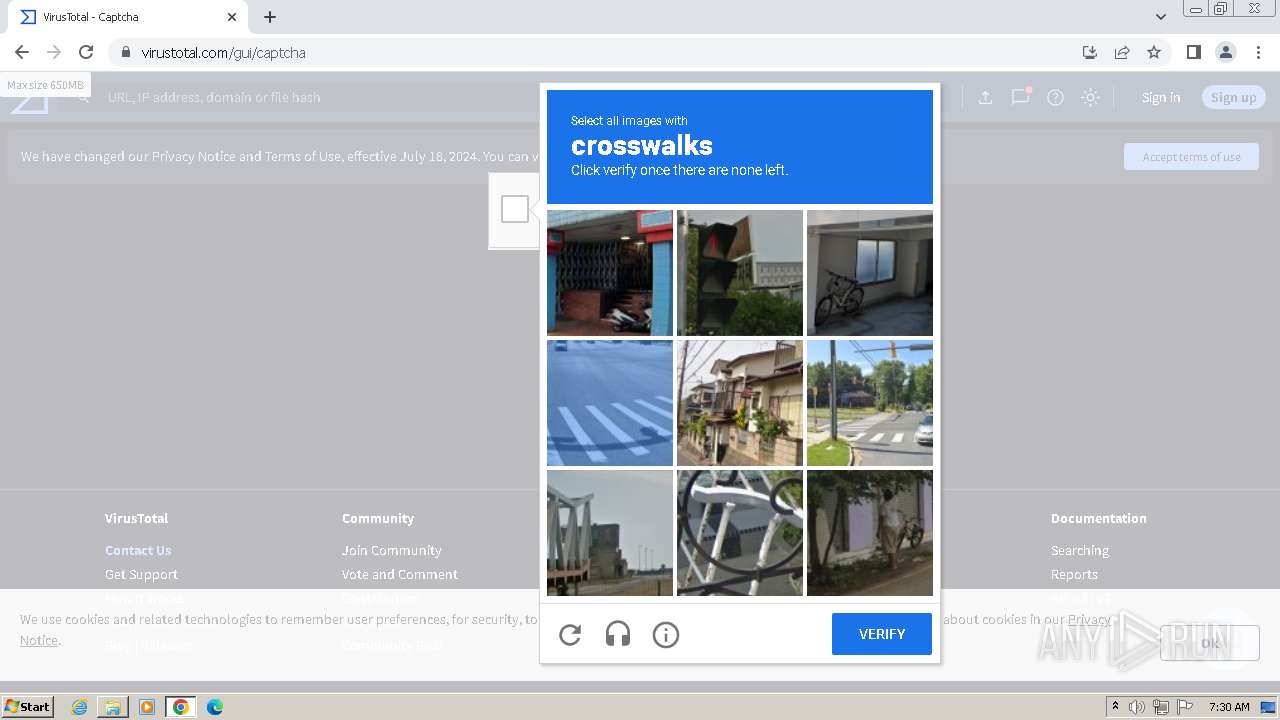Click the install app icon in address bar

click(x=1090, y=52)
